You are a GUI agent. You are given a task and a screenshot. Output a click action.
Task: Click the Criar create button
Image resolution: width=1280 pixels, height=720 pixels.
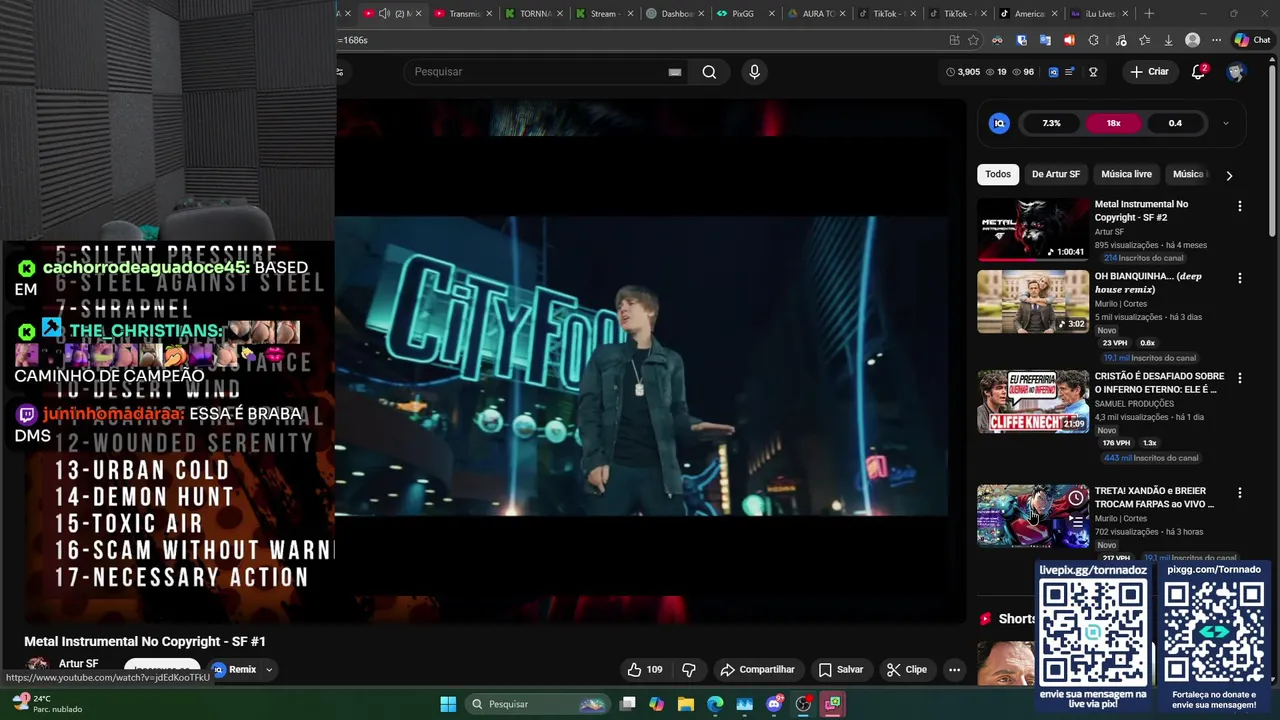pyautogui.click(x=1149, y=72)
